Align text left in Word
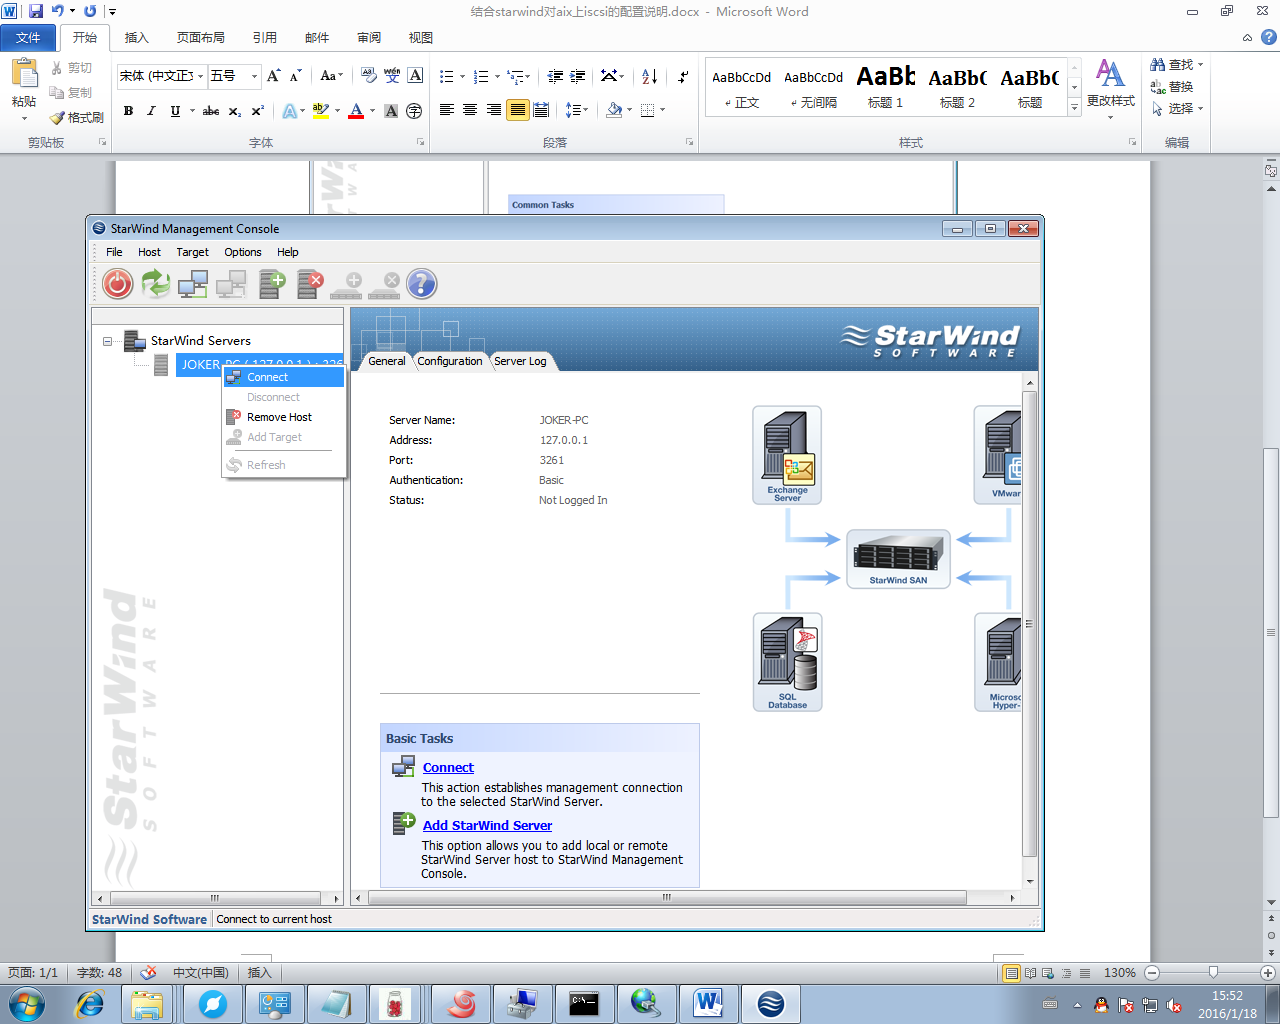Image resolution: width=1280 pixels, height=1024 pixels. [447, 110]
